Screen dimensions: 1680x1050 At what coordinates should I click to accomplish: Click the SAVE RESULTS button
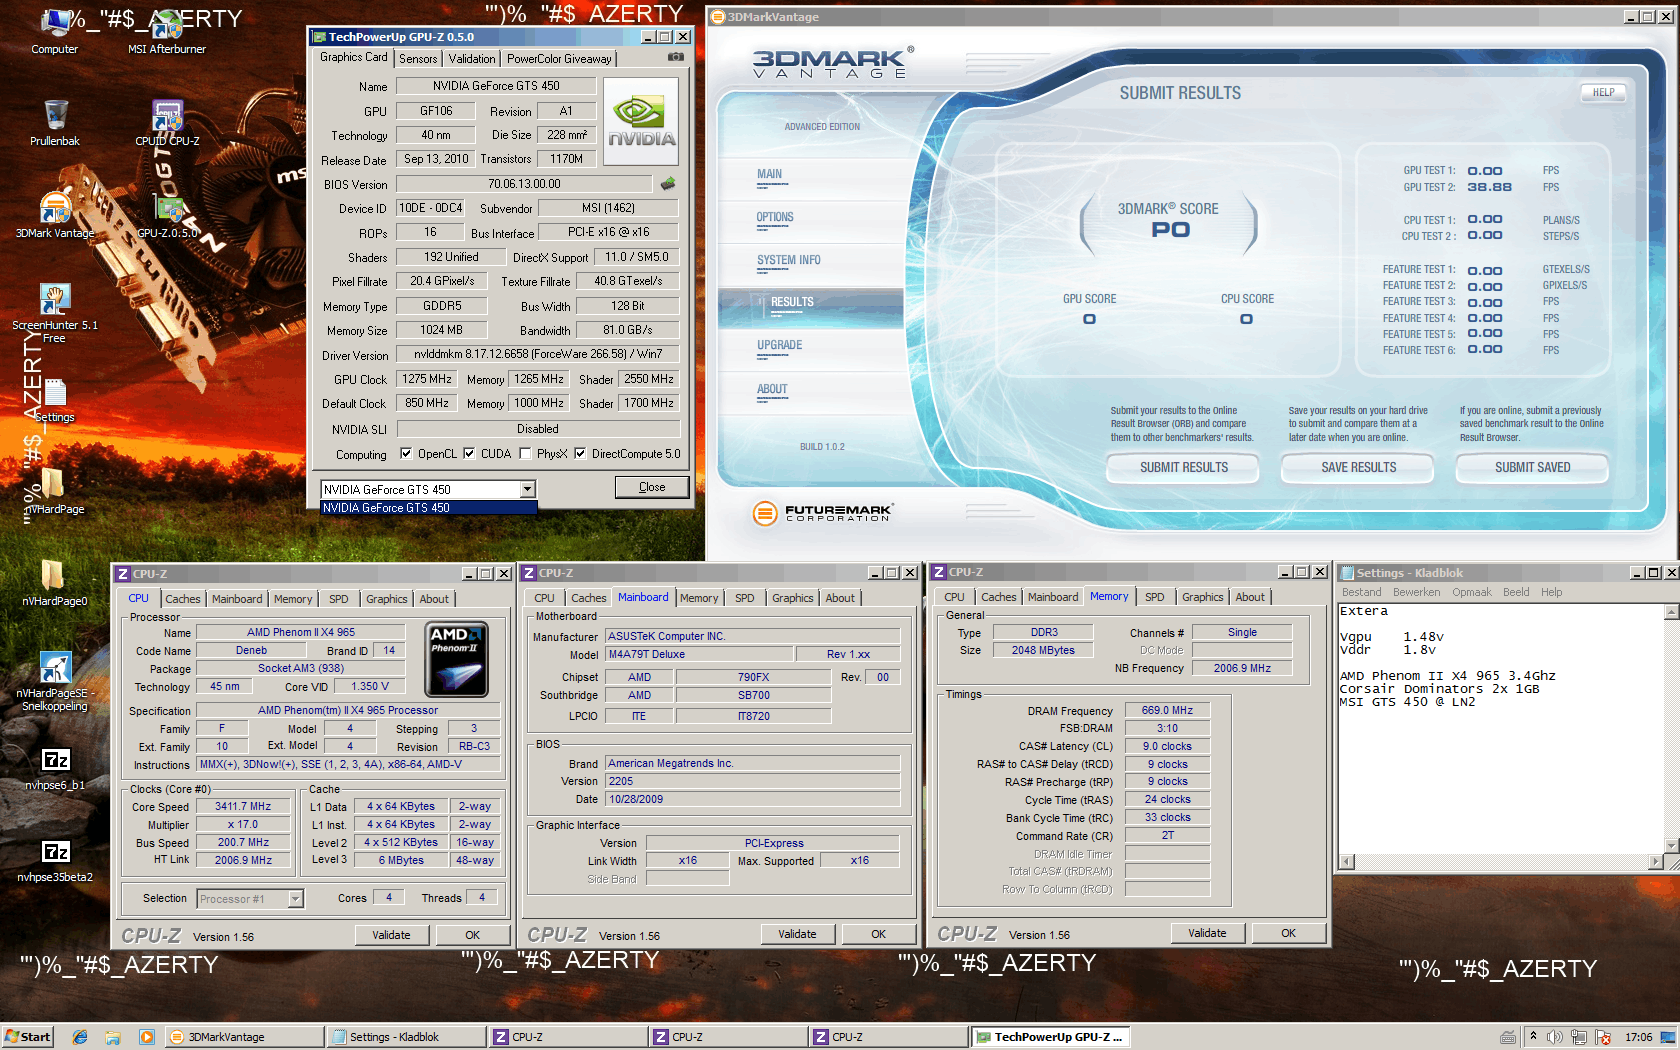1358,468
